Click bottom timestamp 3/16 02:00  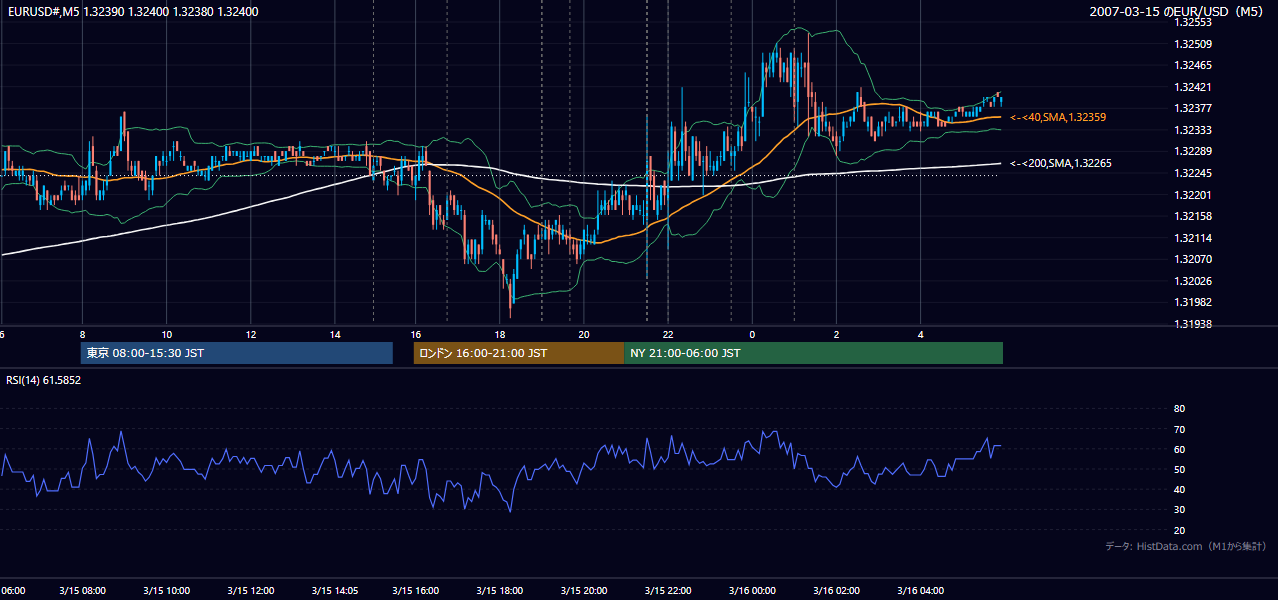click(x=836, y=590)
